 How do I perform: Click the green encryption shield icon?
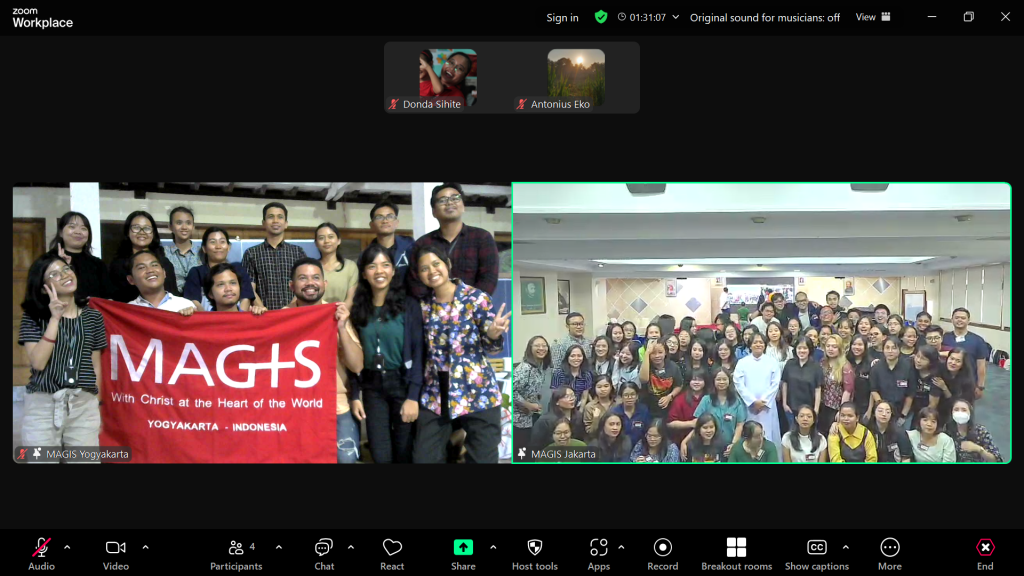[x=600, y=17]
